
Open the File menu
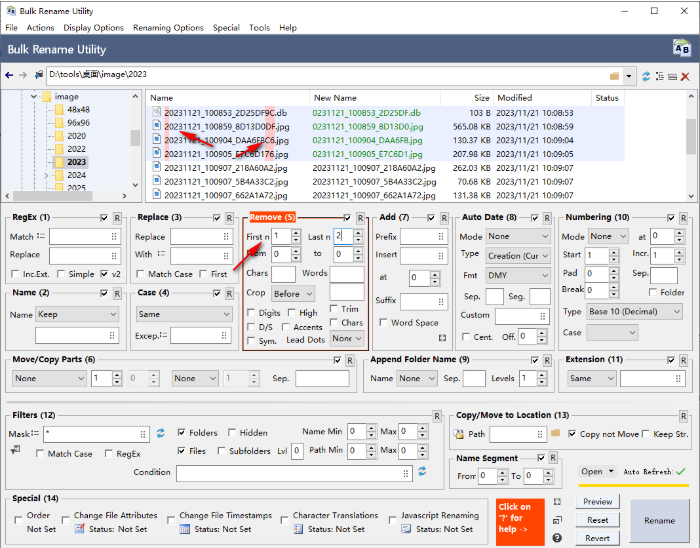tap(12, 28)
